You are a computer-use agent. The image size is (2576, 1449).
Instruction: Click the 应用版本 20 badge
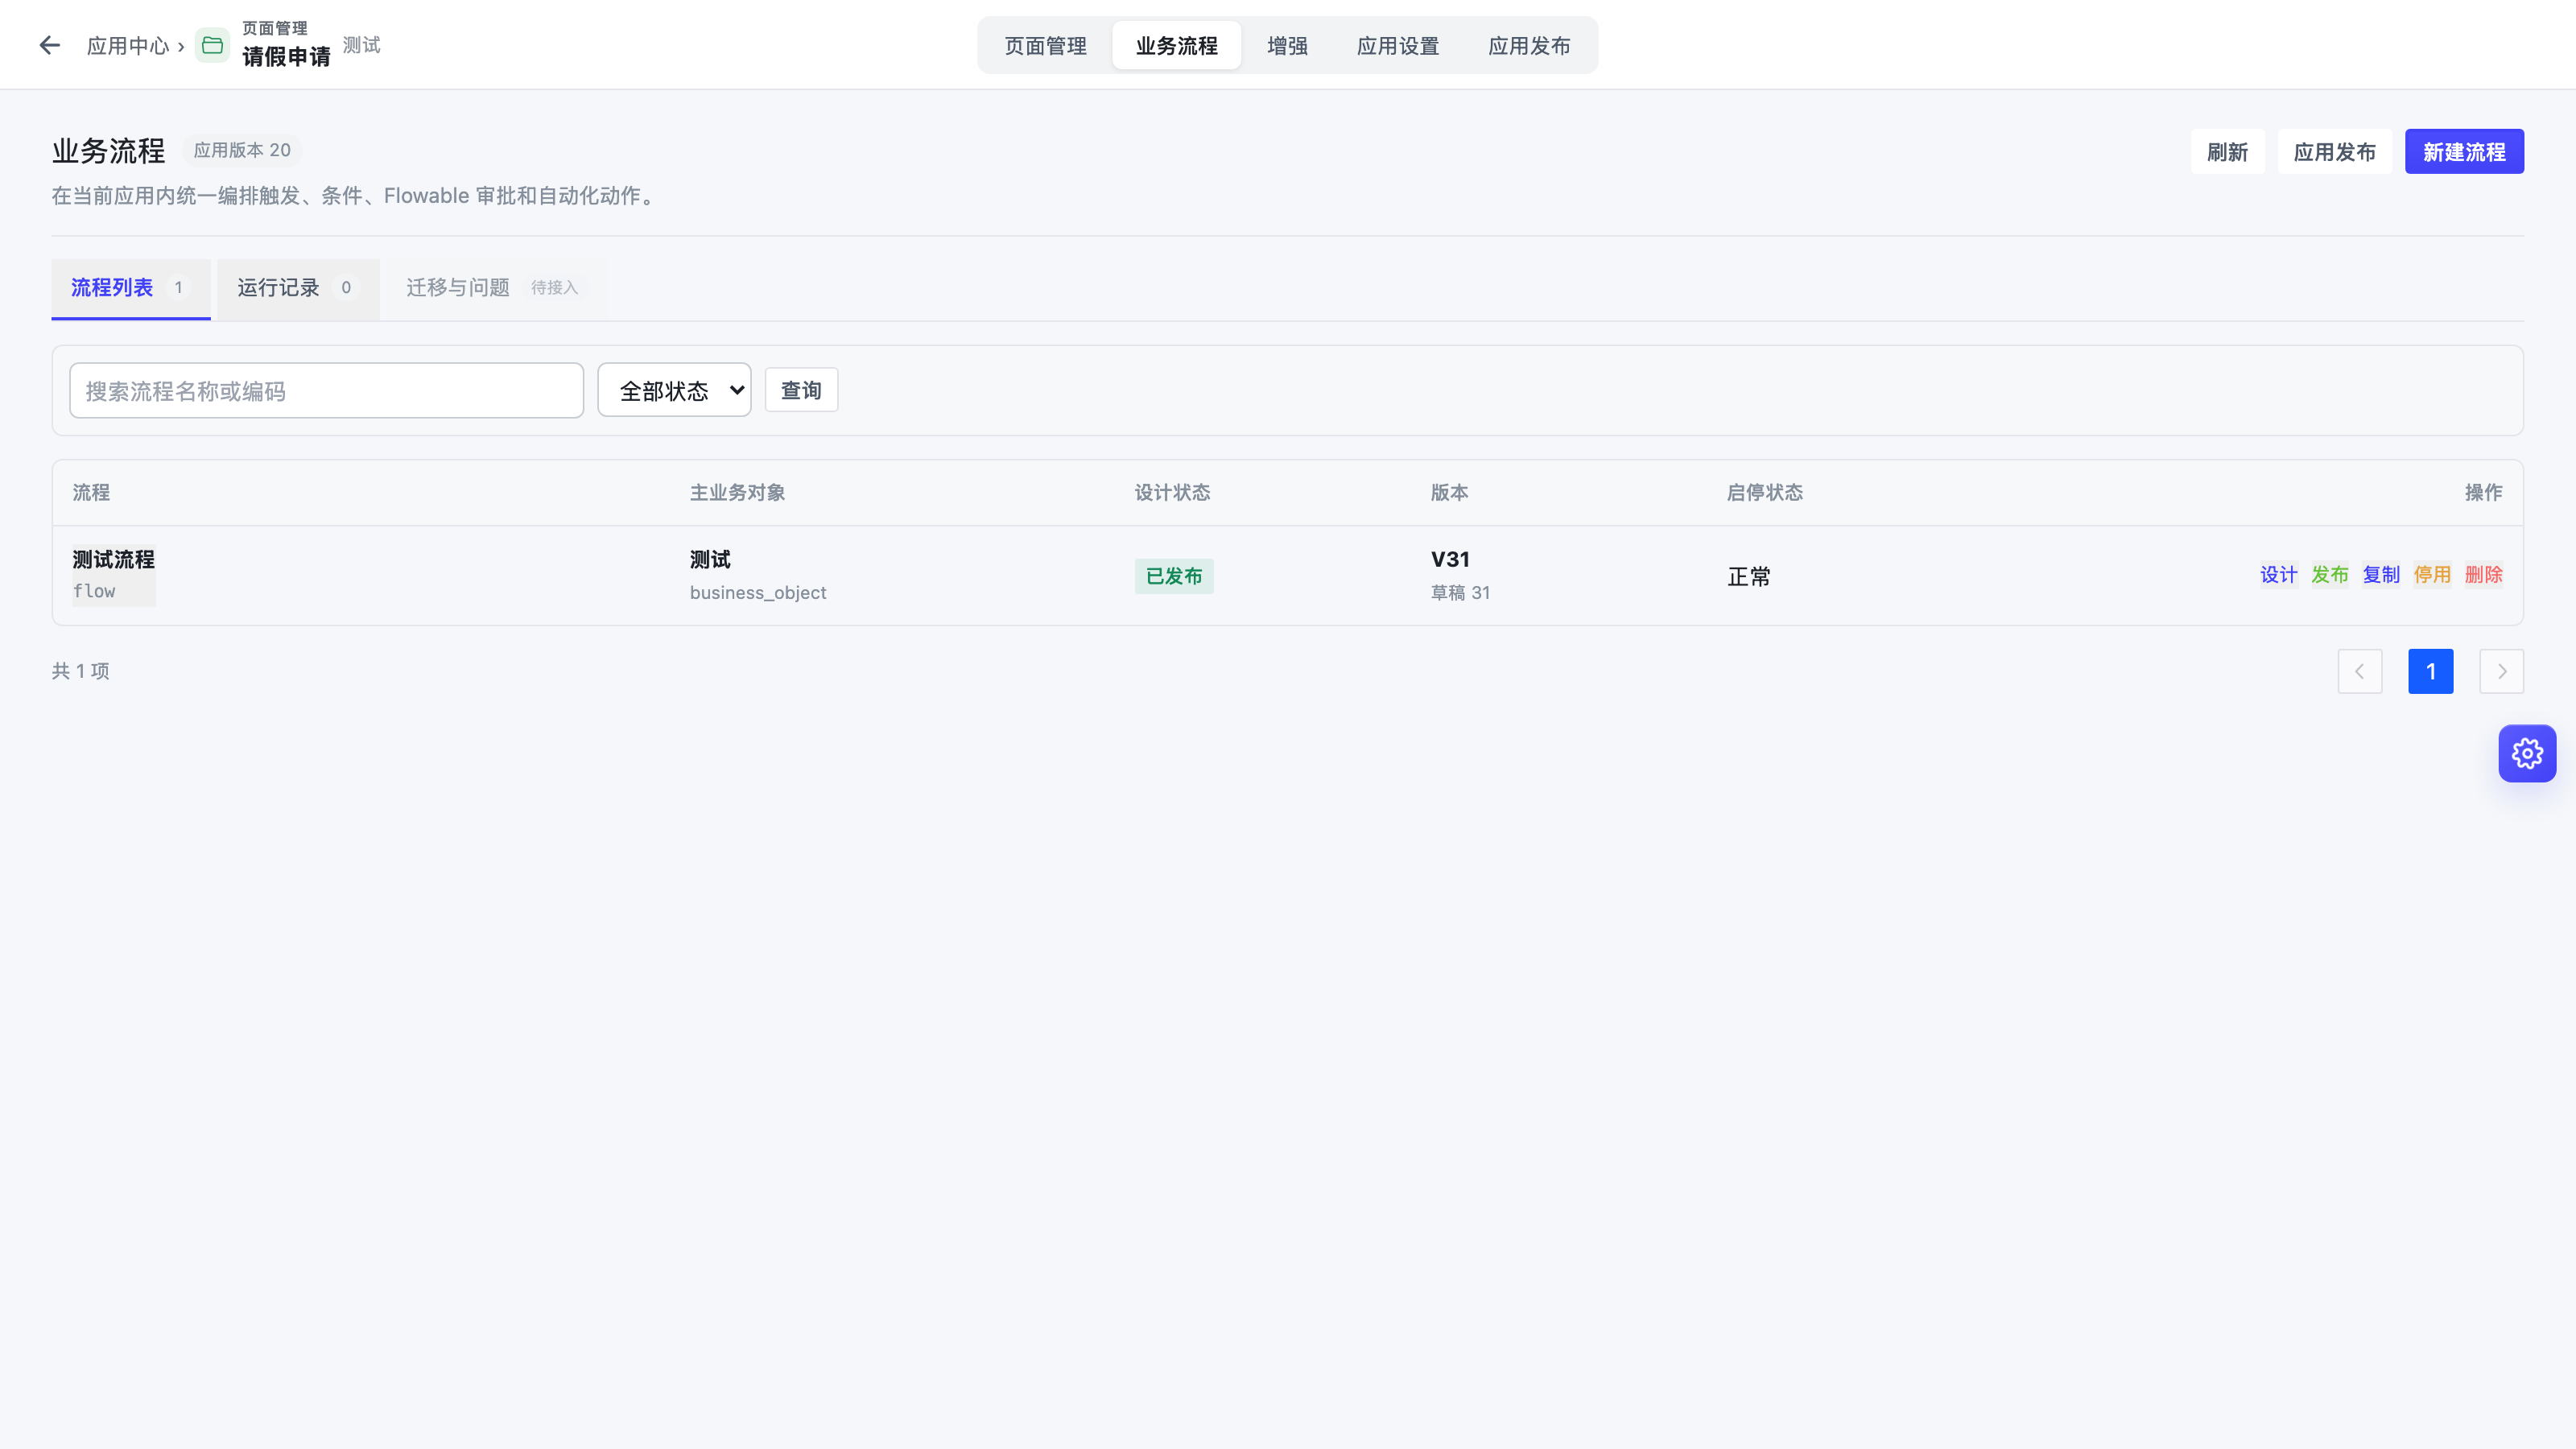tap(241, 150)
